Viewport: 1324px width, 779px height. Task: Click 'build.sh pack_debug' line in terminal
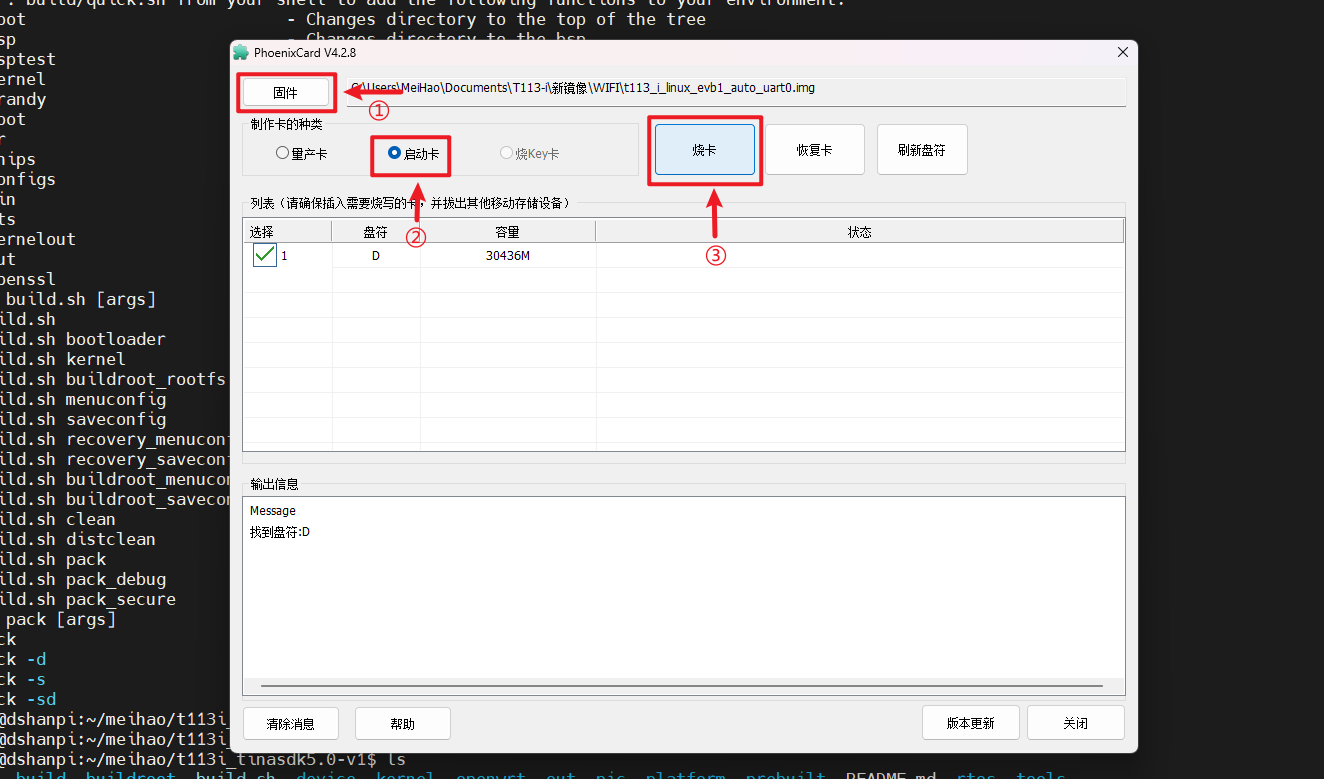click(x=83, y=579)
